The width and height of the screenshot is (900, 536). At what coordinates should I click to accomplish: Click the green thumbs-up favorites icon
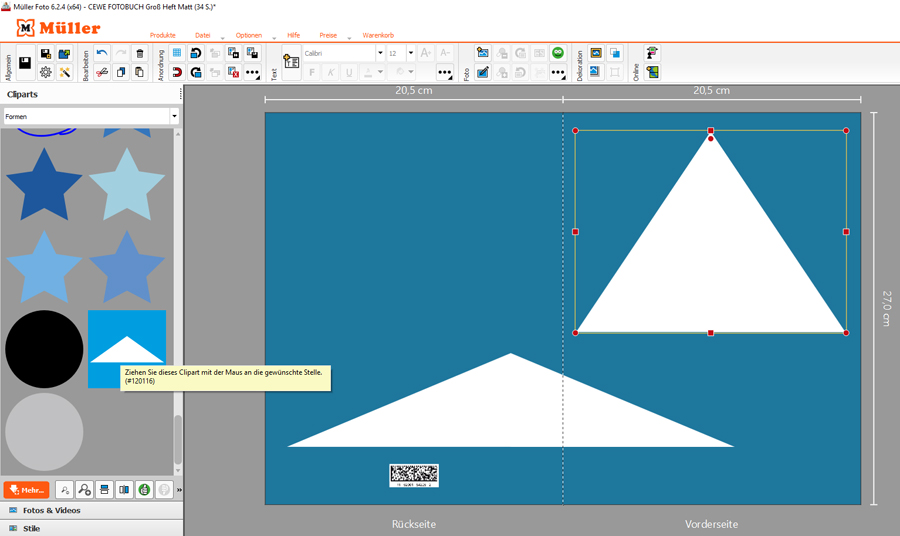pos(144,490)
